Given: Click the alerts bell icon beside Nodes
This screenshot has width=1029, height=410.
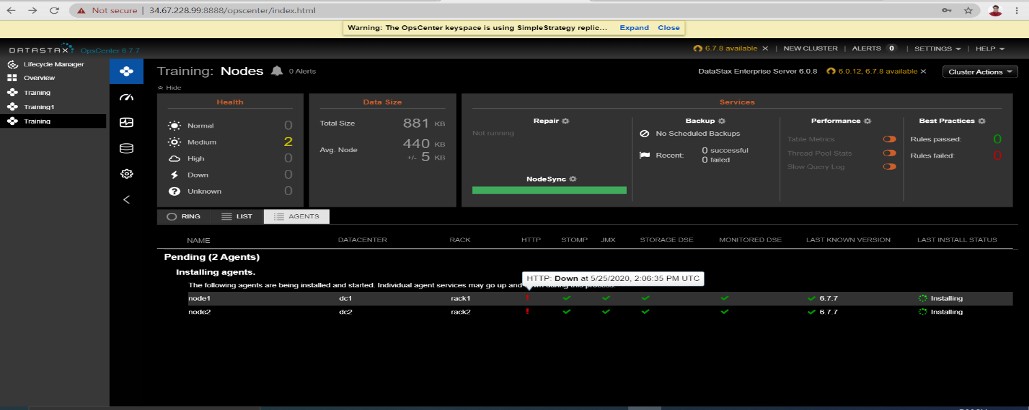Looking at the screenshot, I should (x=277, y=71).
